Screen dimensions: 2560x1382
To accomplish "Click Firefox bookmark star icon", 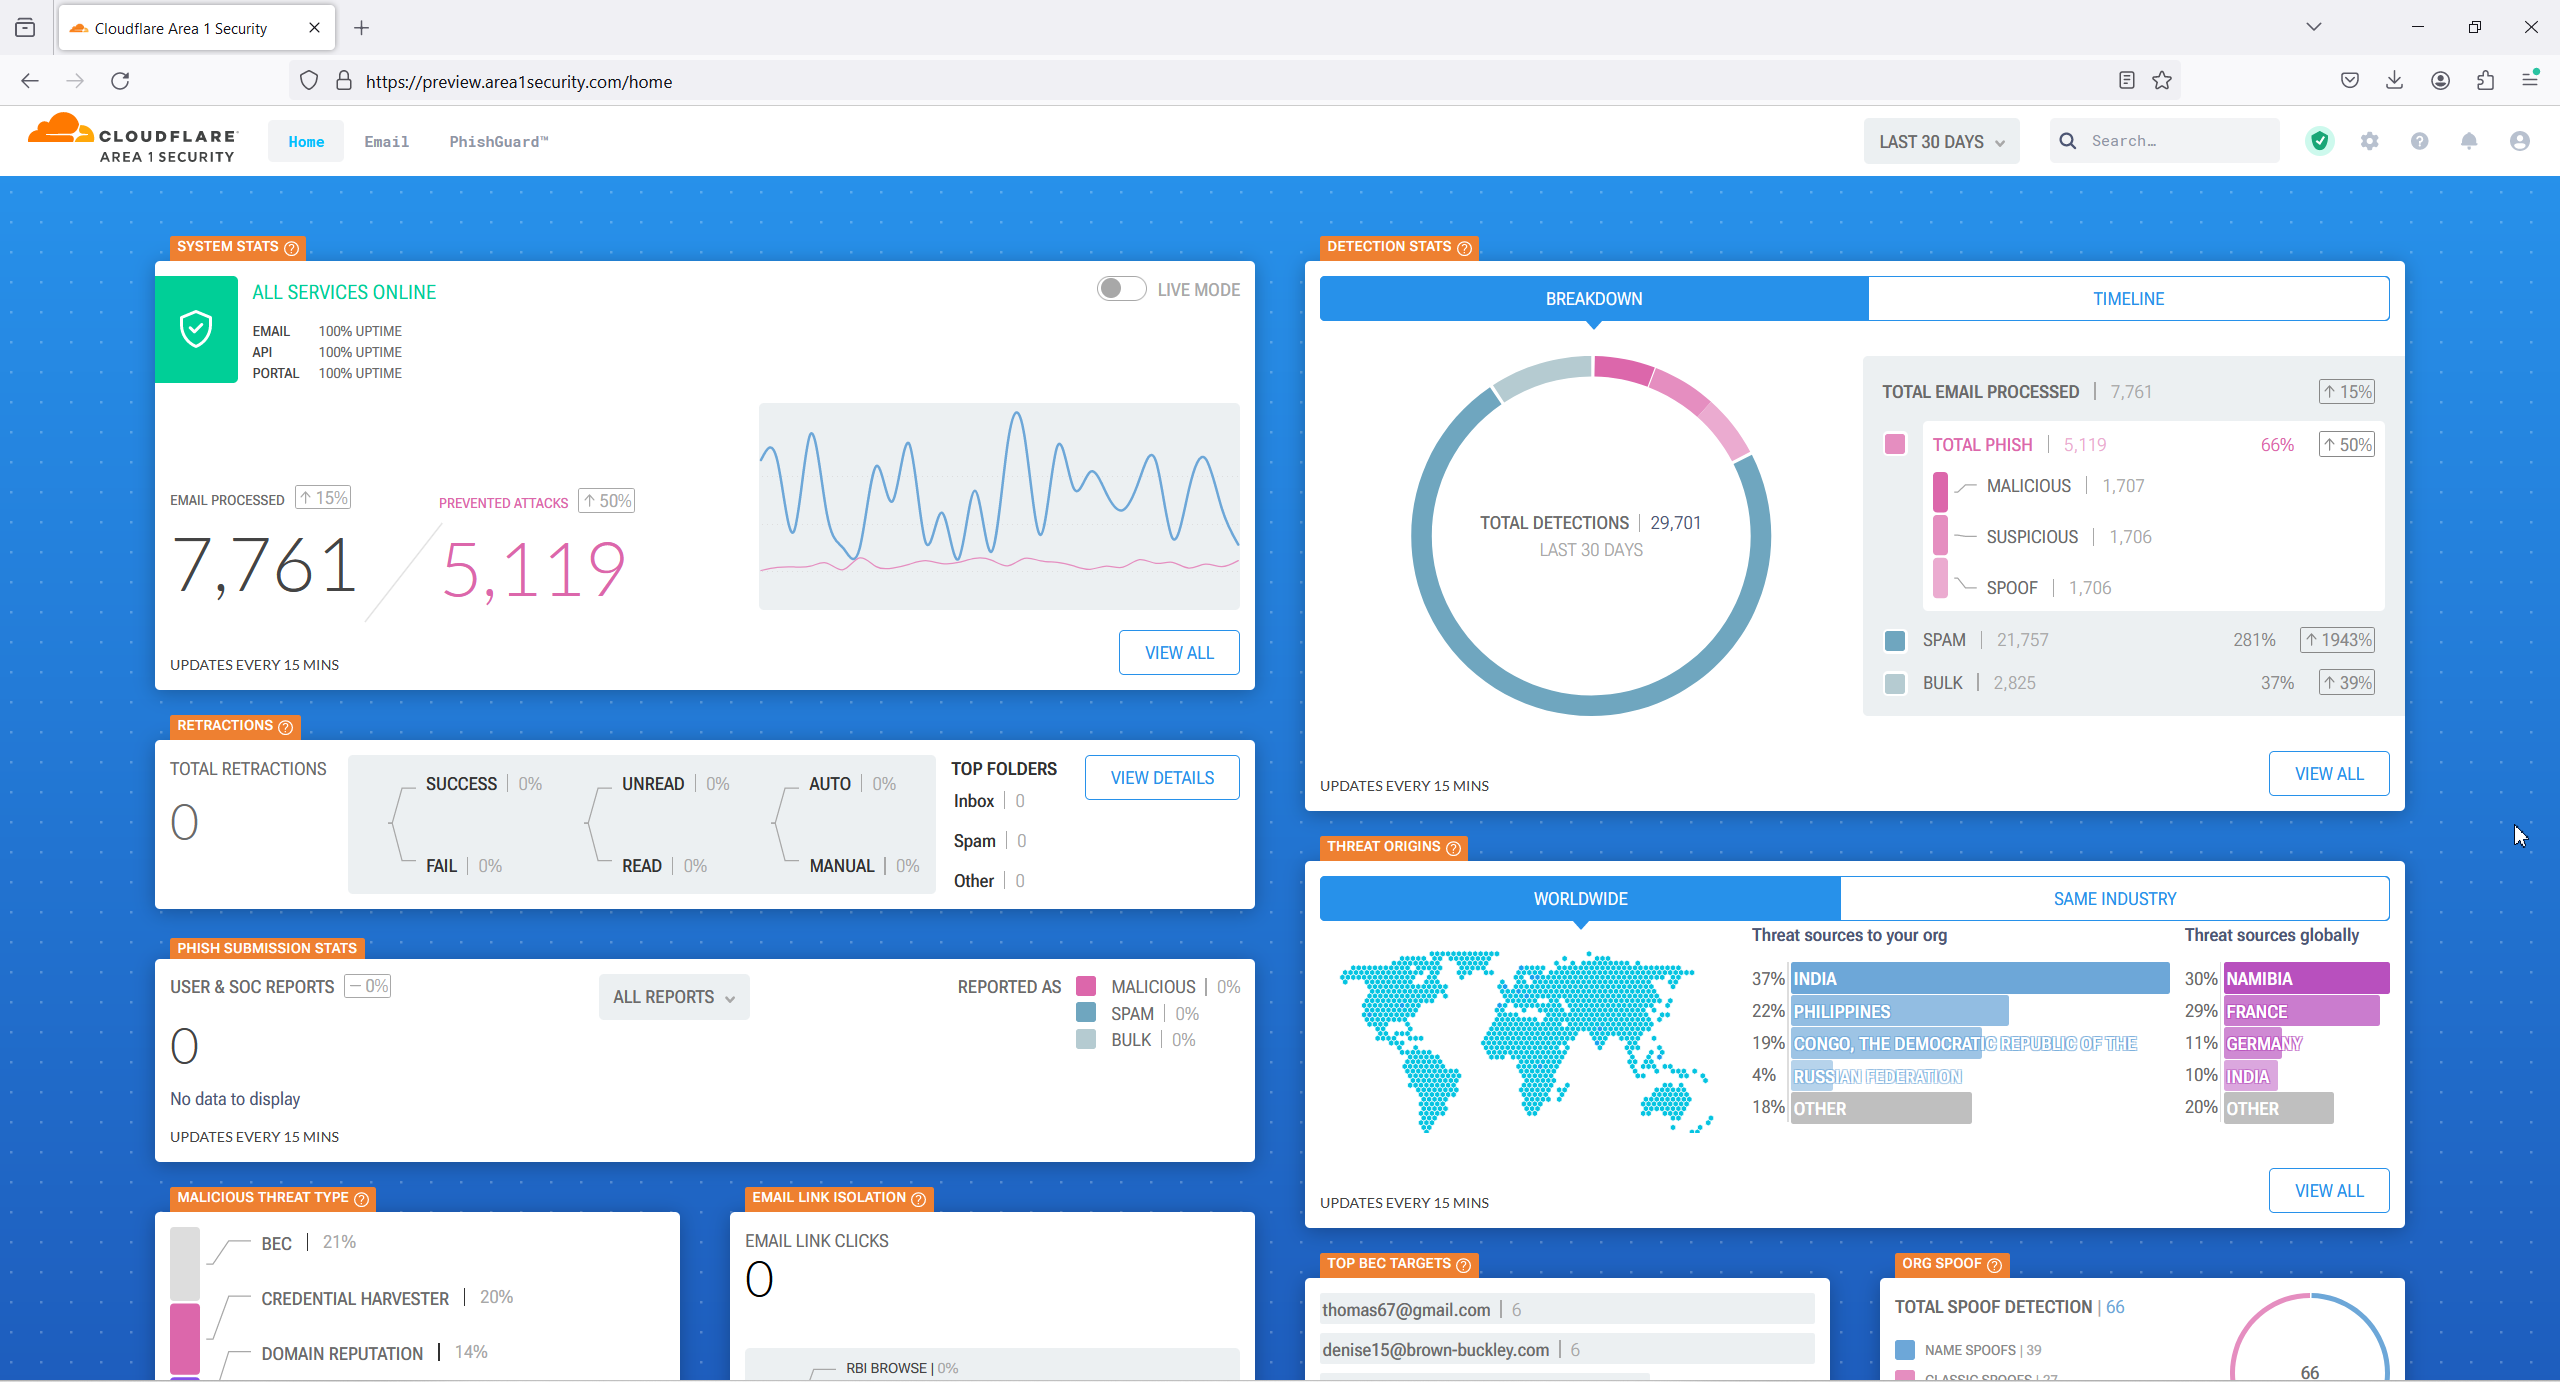I will pyautogui.click(x=2162, y=81).
